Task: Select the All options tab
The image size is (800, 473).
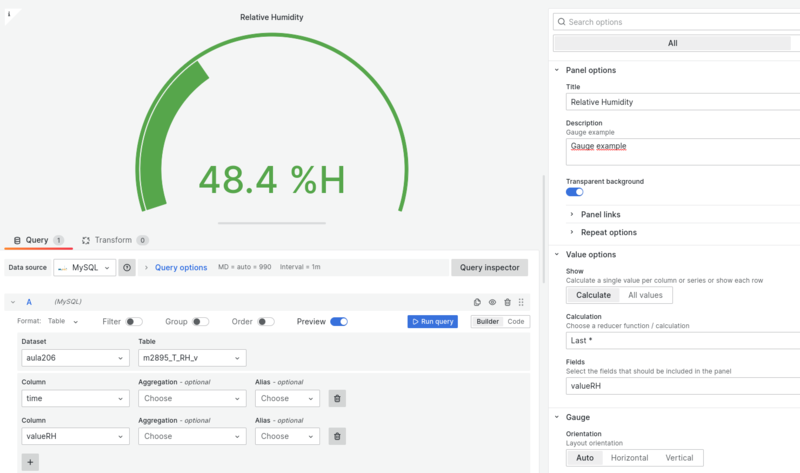Action: 672,43
